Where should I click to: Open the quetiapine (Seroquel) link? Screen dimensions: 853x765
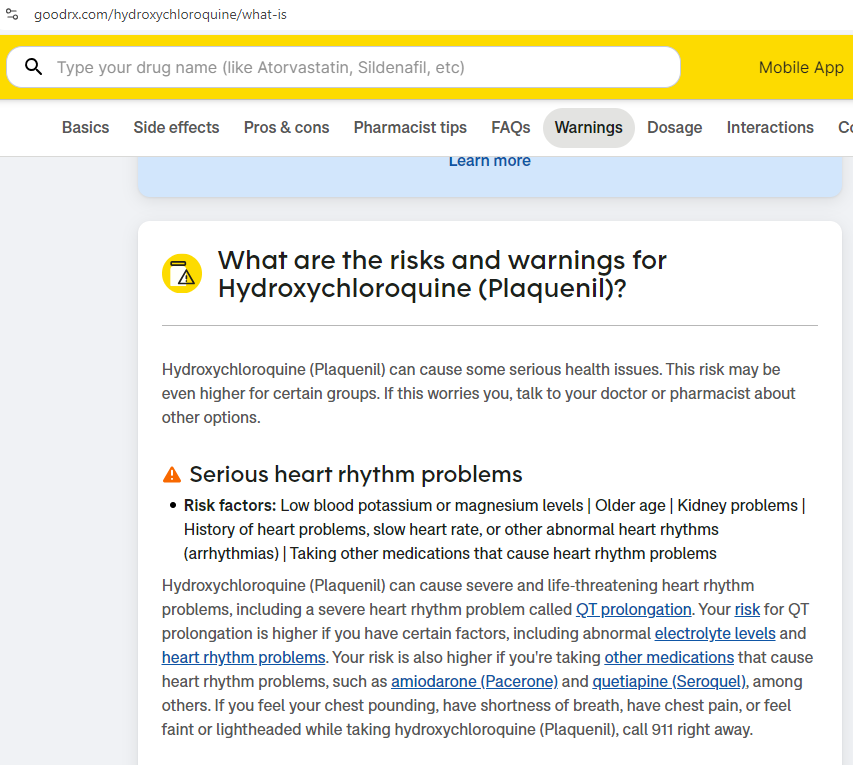pos(669,681)
